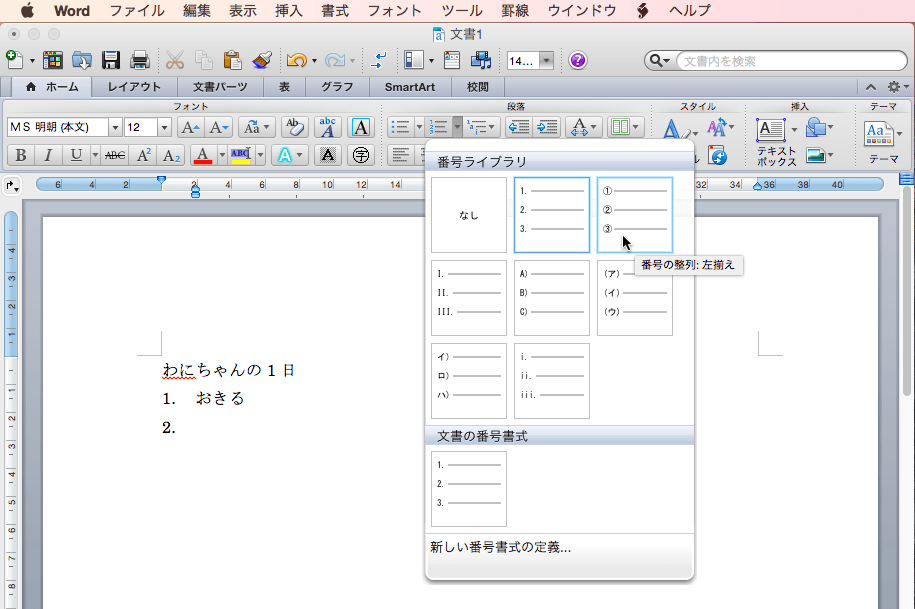Select the Roman numerals I. II. III. format
Viewport: 915px width, 609px height.
pos(469,298)
